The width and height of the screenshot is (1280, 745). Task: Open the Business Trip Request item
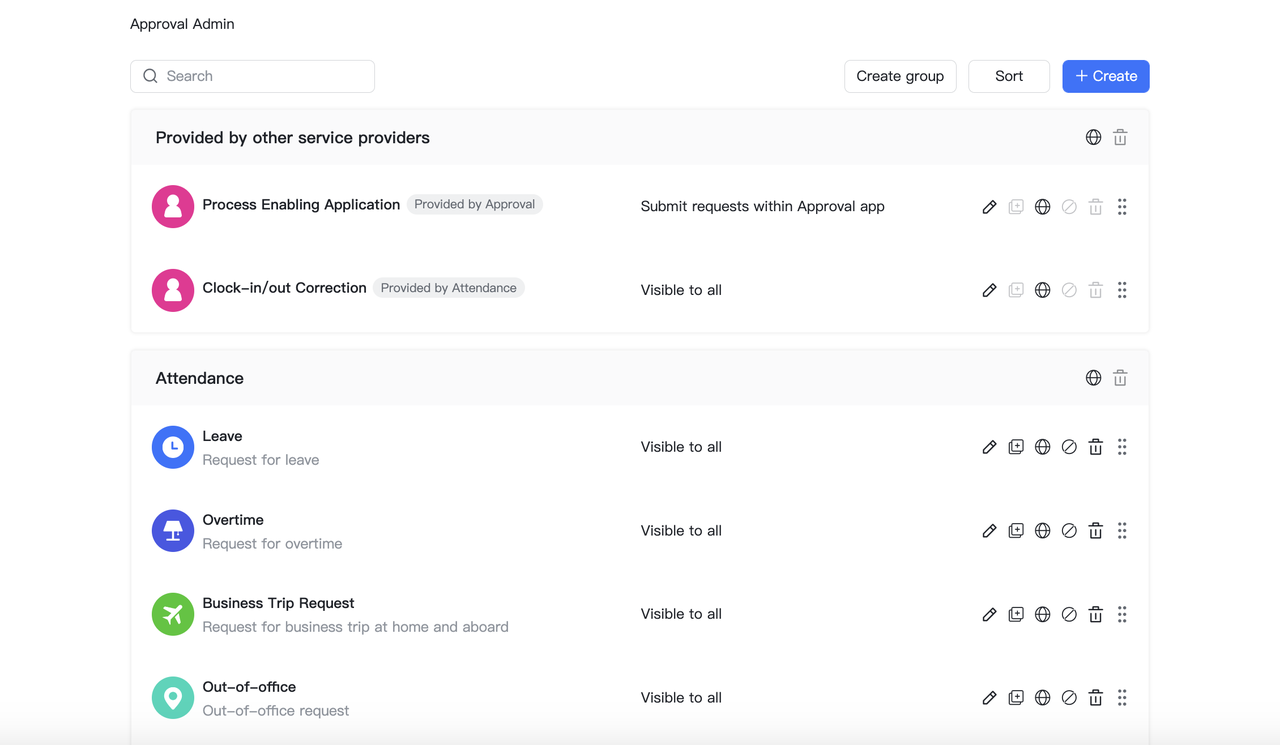click(x=278, y=603)
